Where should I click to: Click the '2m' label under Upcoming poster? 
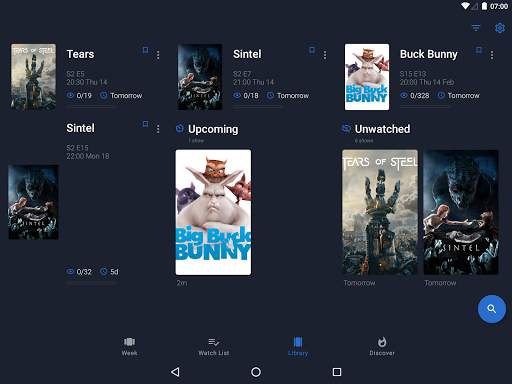pos(182,283)
